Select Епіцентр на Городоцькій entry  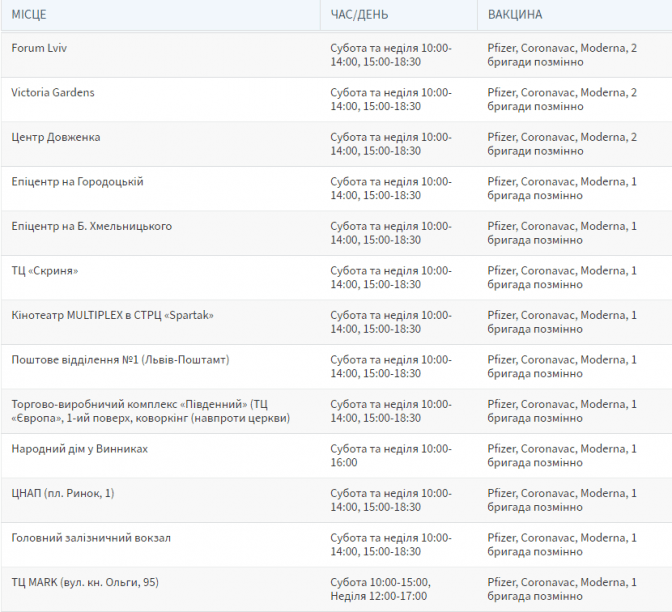pyautogui.click(x=77, y=181)
